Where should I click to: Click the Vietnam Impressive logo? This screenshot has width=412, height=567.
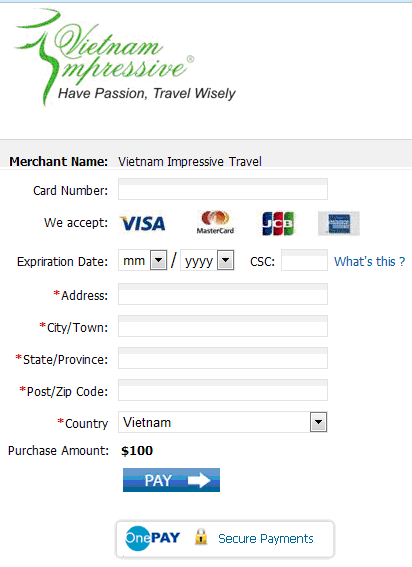pyautogui.click(x=125, y=56)
